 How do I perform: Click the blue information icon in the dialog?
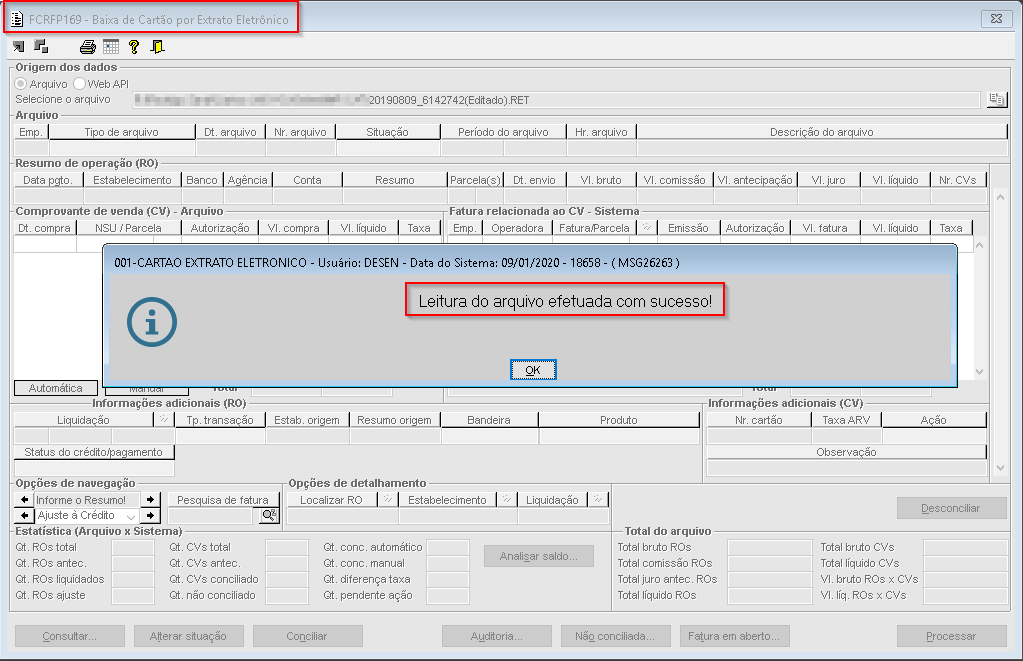pos(152,322)
